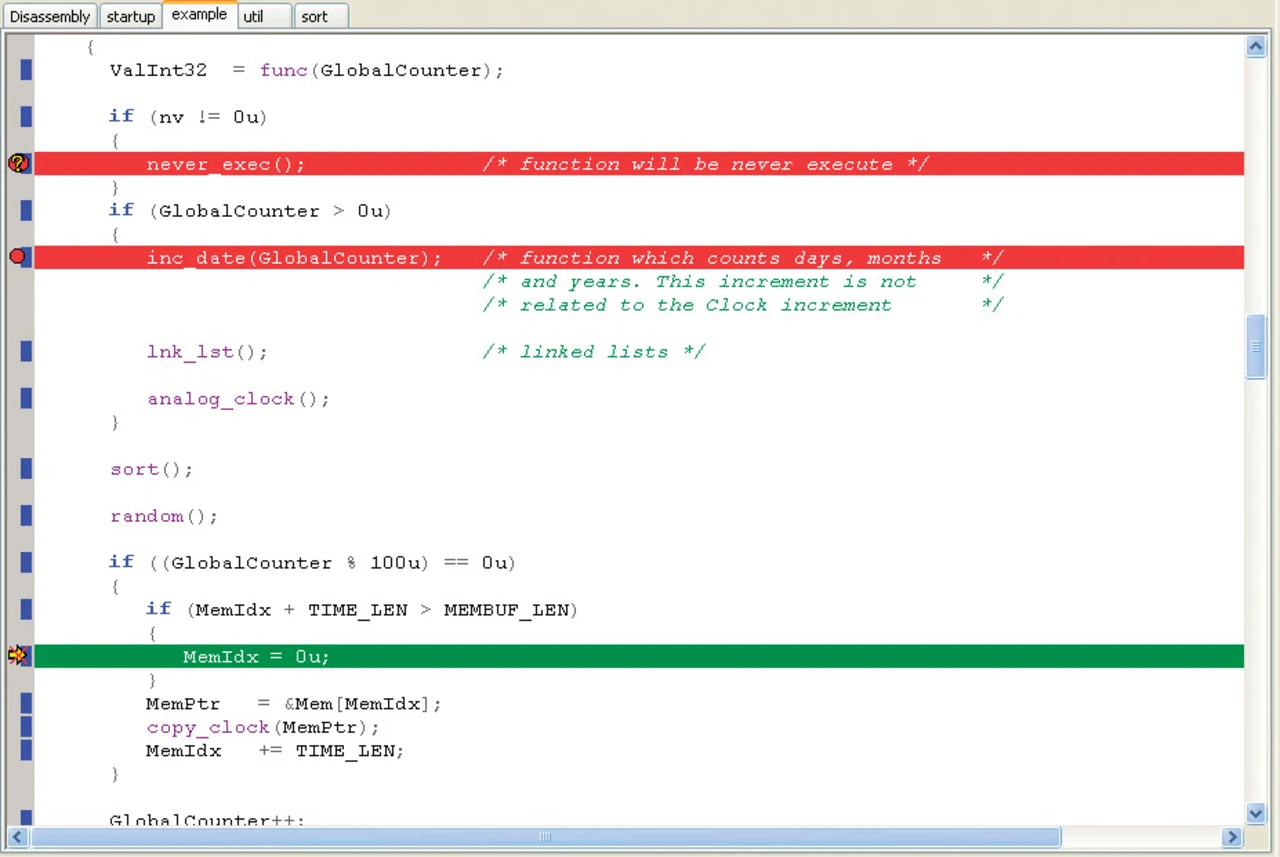
Task: Click gutter marker next to sort() call
Action: click(26, 469)
